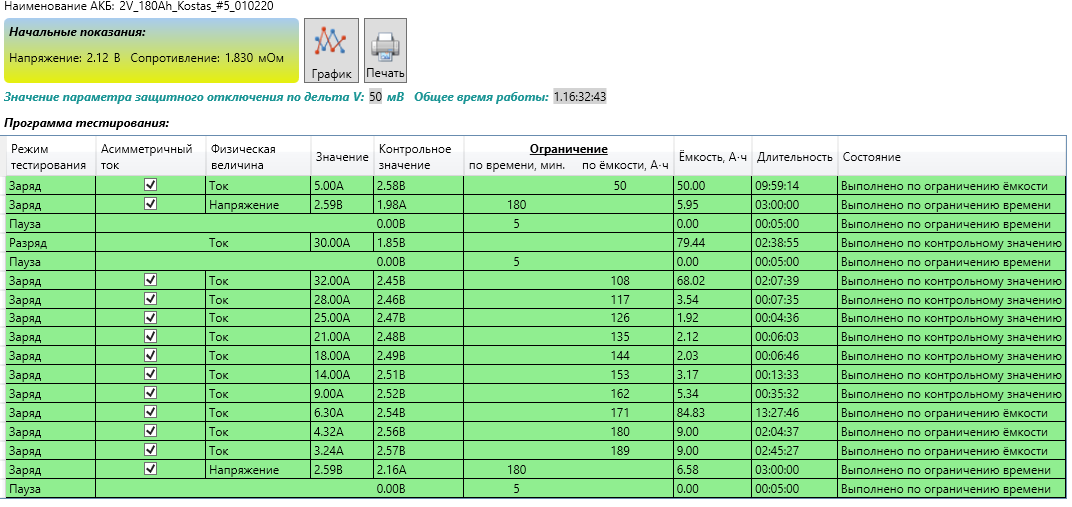Click the Напряжение 2.12 В reading

point(65,58)
